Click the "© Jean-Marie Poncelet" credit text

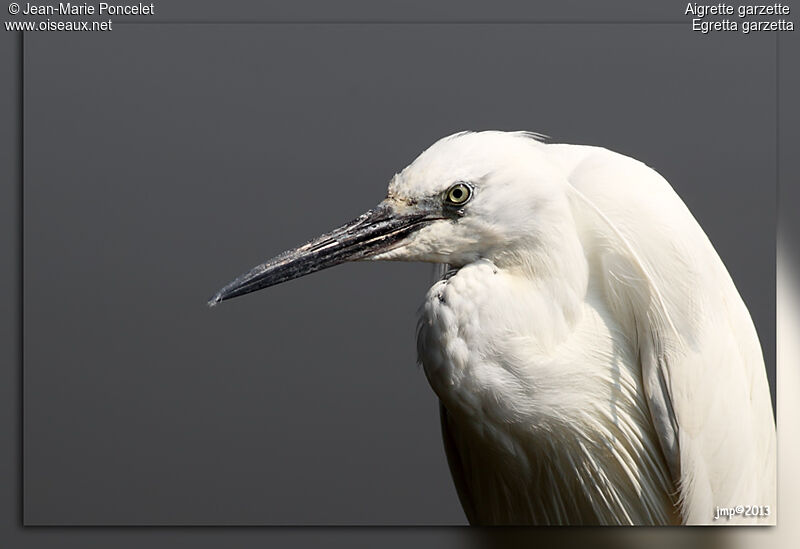point(81,9)
